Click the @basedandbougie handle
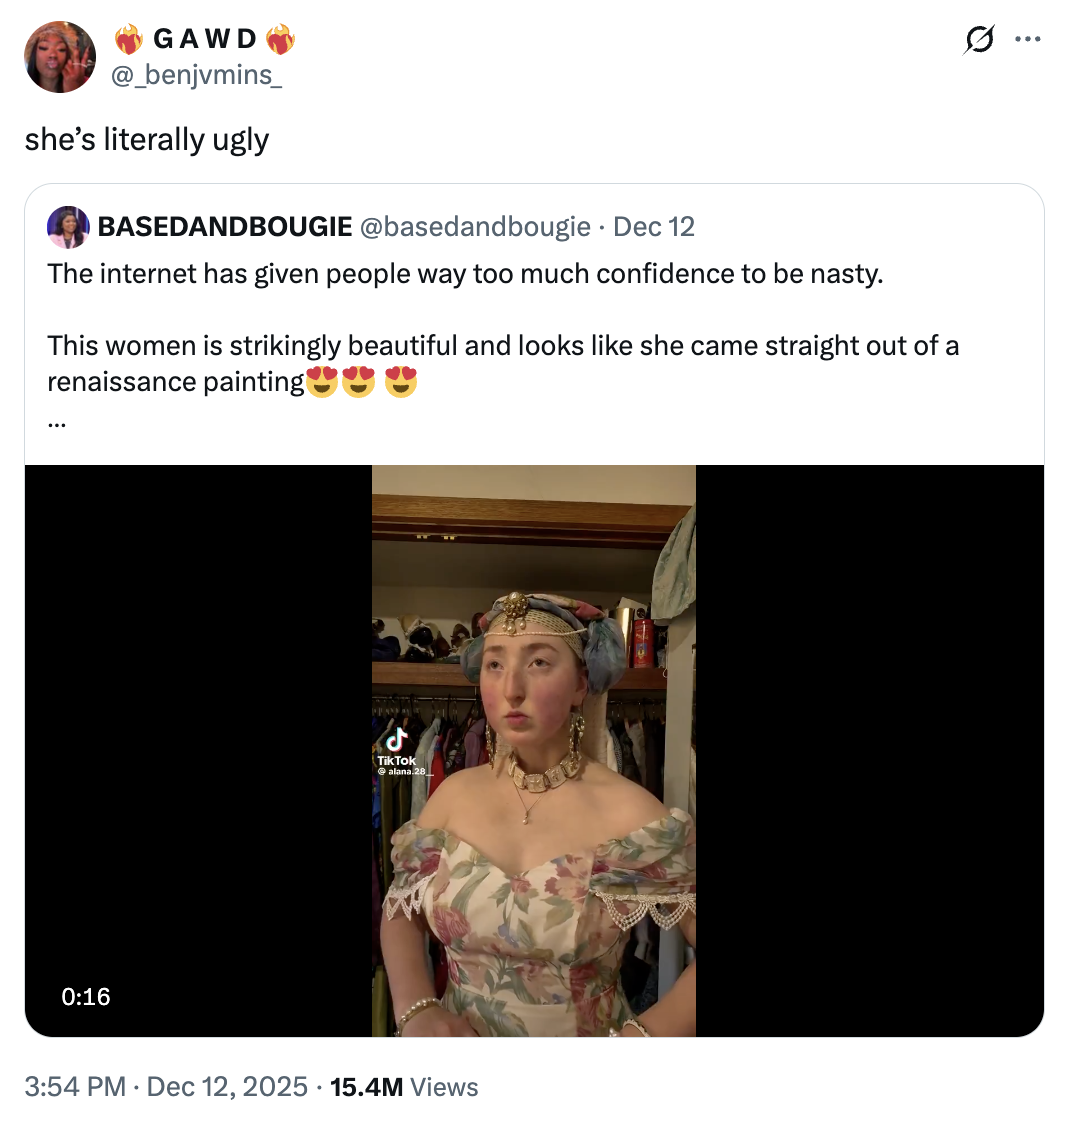 [x=478, y=227]
